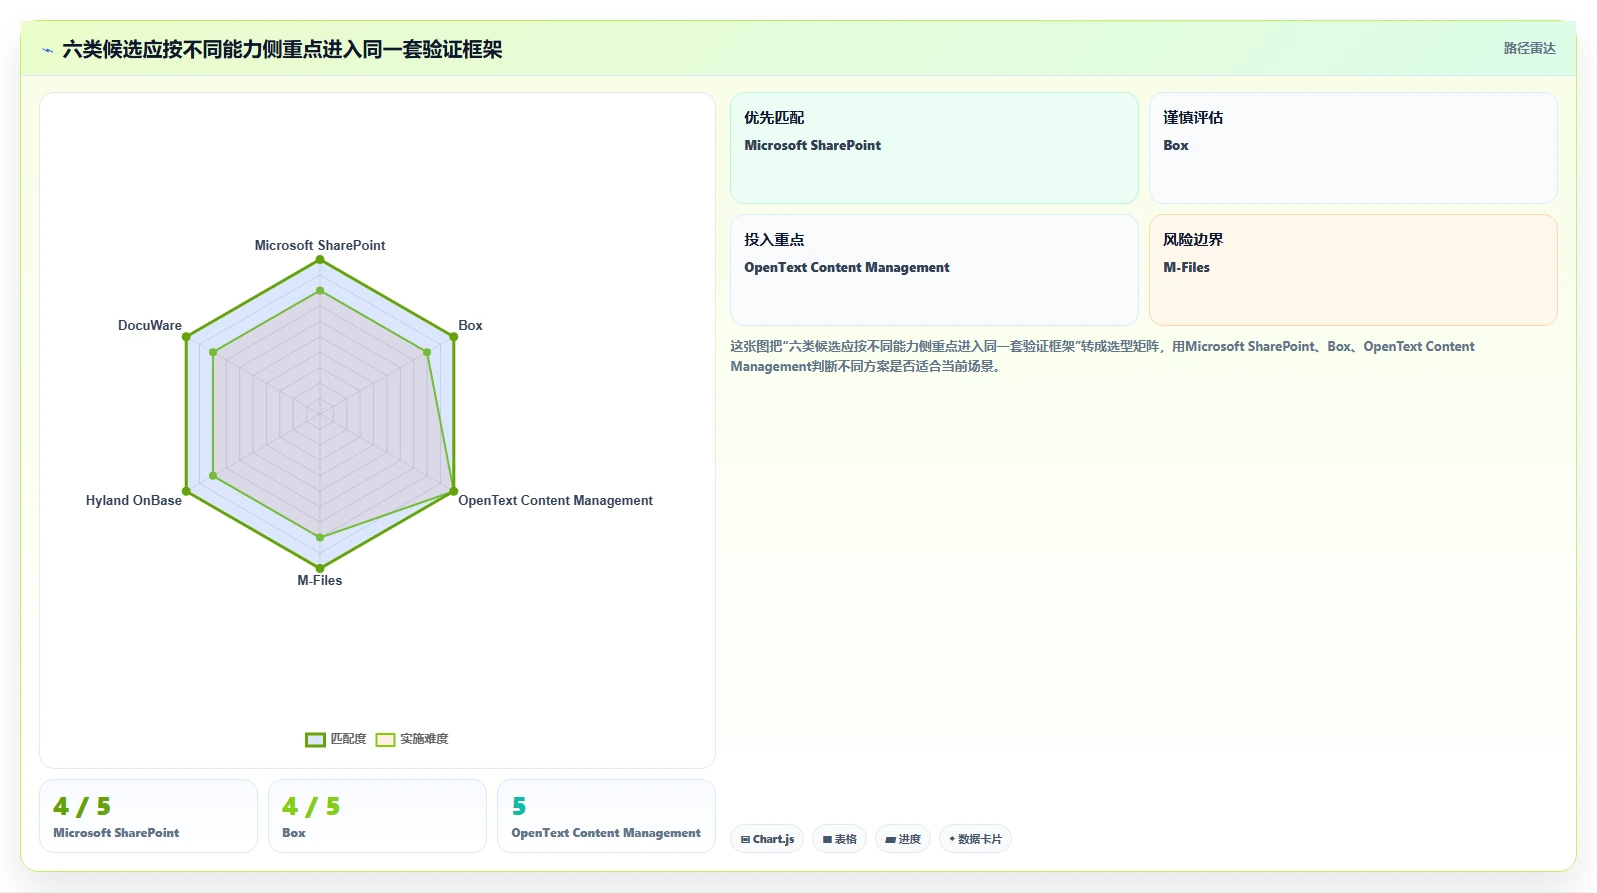Click the page title 六类候选应按不同能力侧重点进入同一套验证框架
Viewport: 1597px width, 893px height.
point(282,49)
